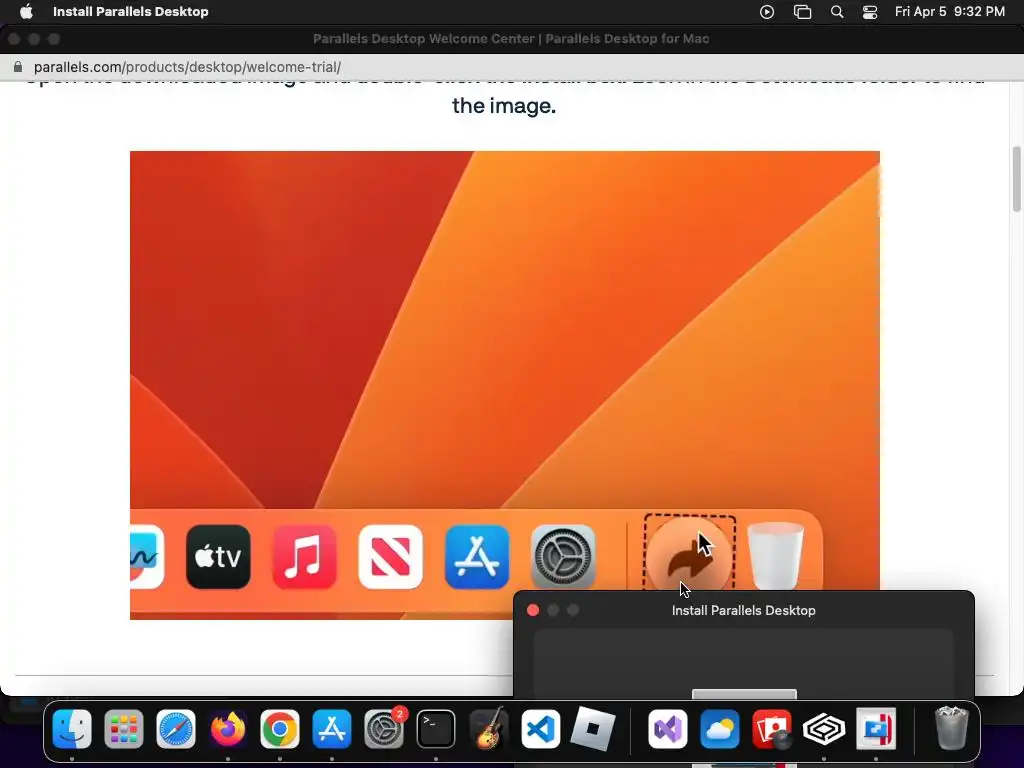Click the Install Parallels Desktop window title

tap(743, 611)
